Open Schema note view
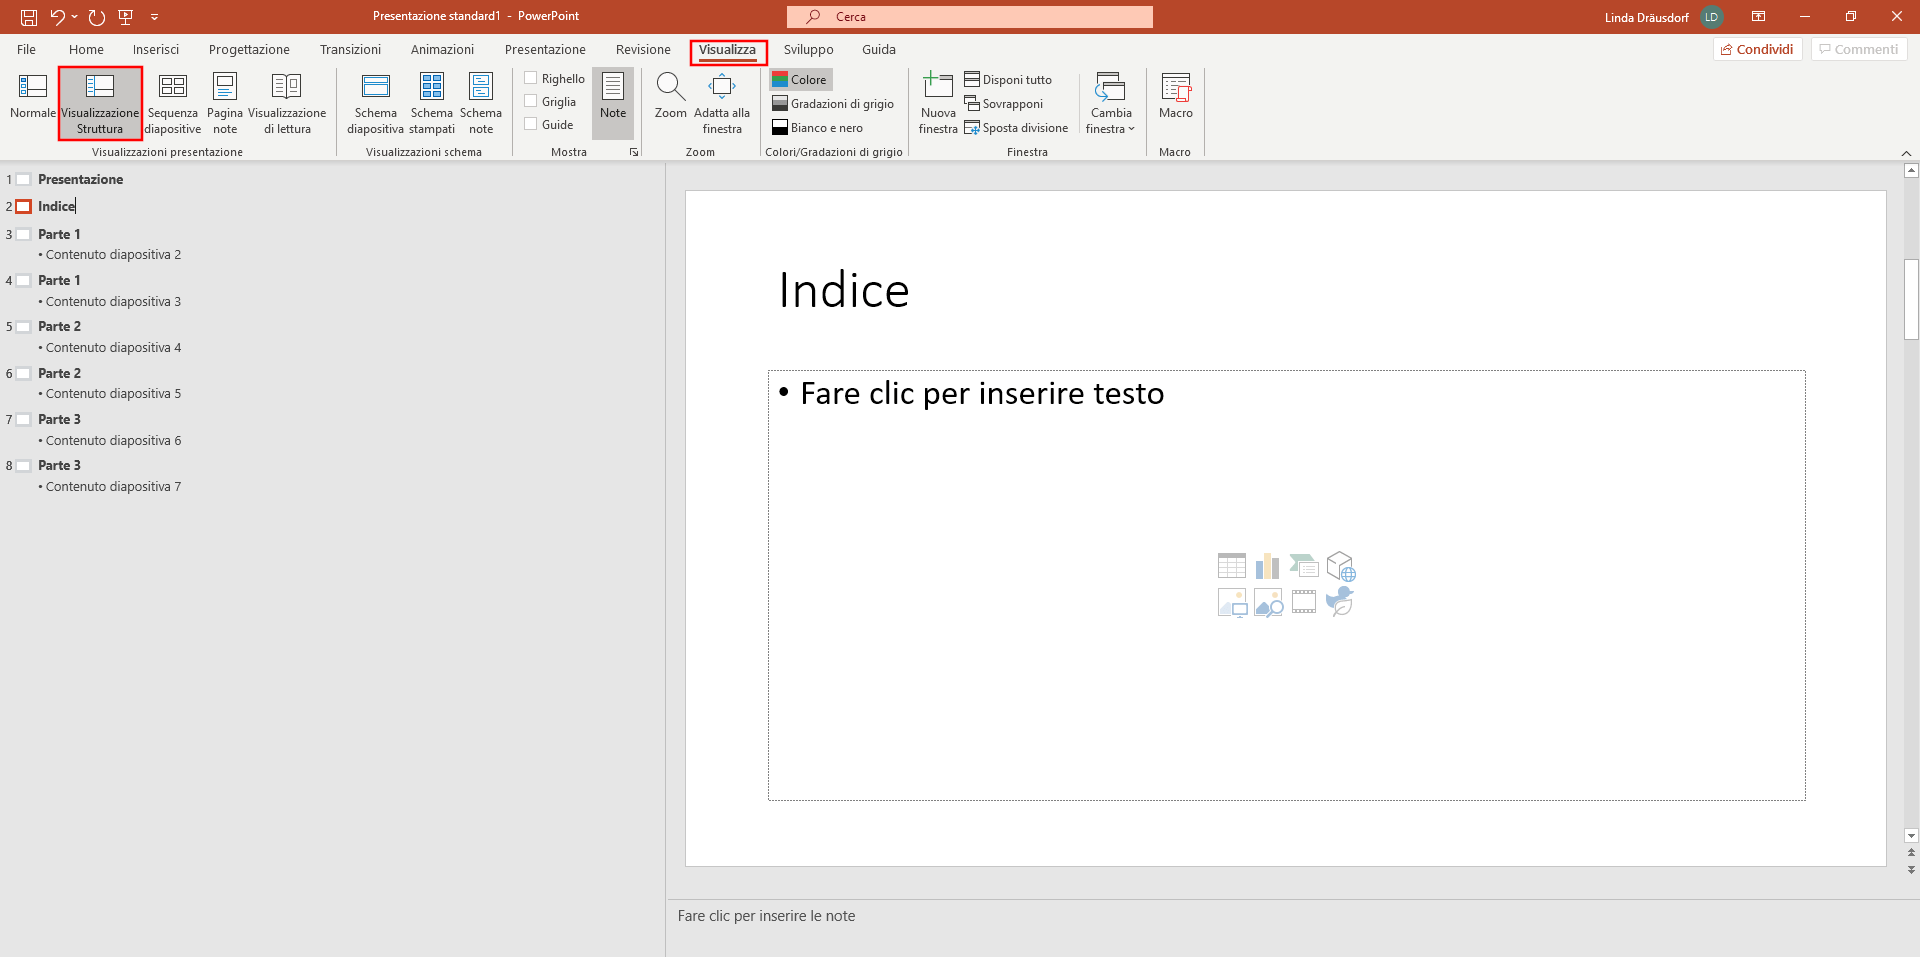 tap(481, 104)
